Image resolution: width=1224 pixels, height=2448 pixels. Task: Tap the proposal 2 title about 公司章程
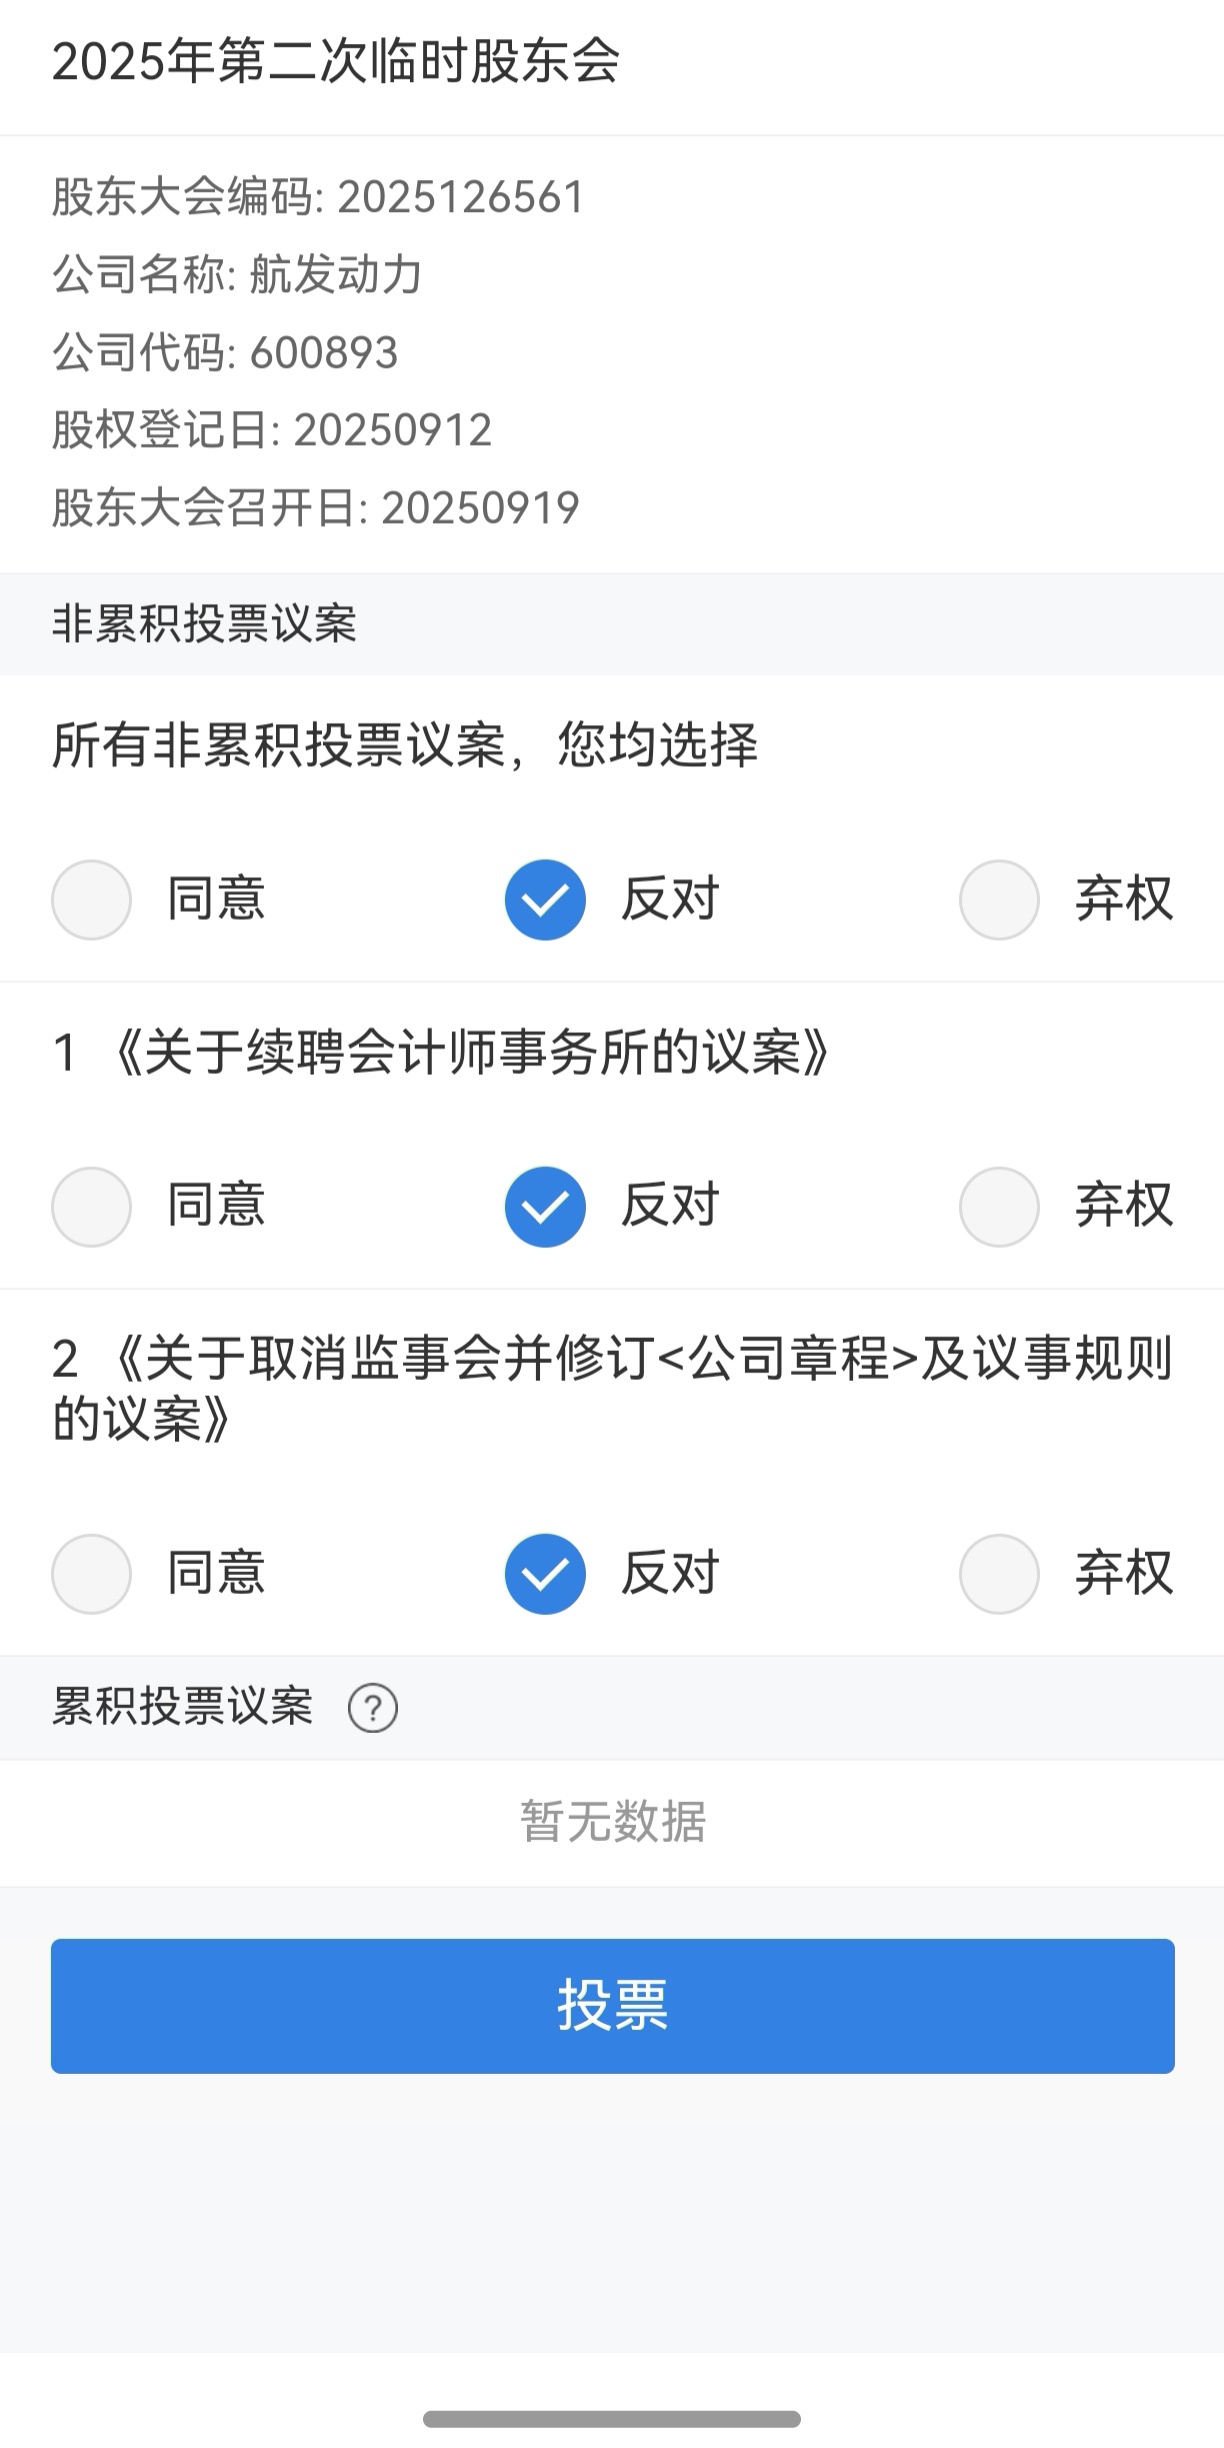tap(612, 1389)
